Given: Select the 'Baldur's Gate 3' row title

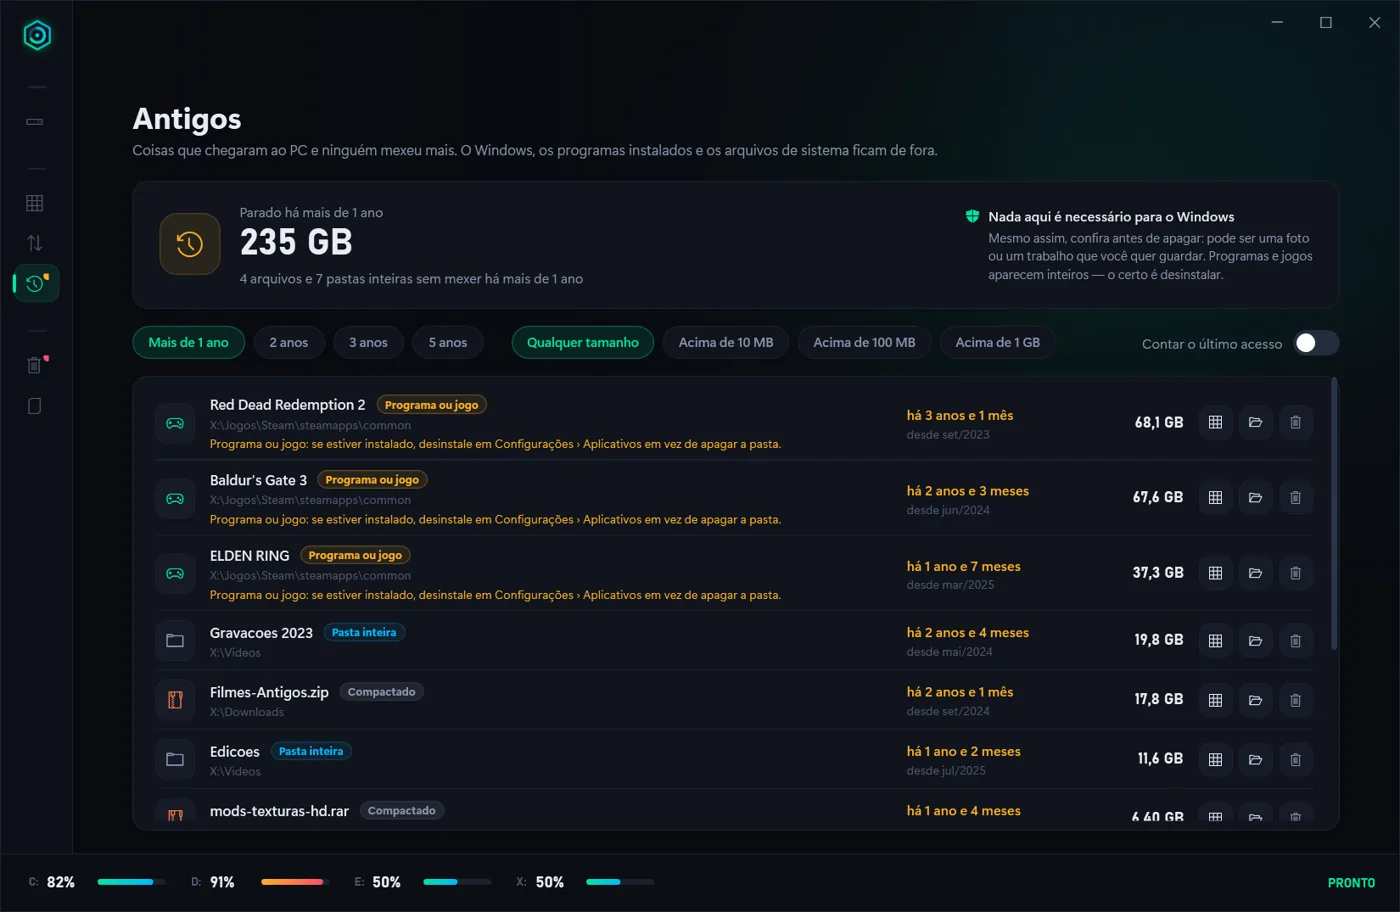Looking at the screenshot, I should 258,480.
